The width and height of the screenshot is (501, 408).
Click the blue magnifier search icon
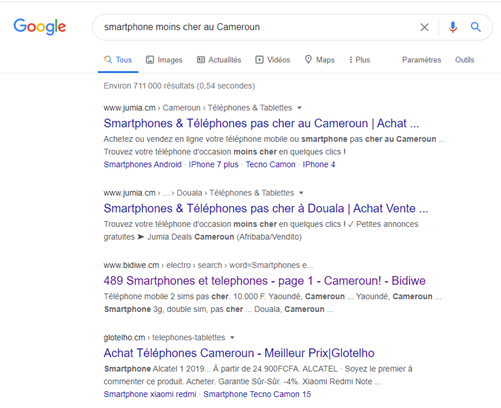pyautogui.click(x=476, y=27)
